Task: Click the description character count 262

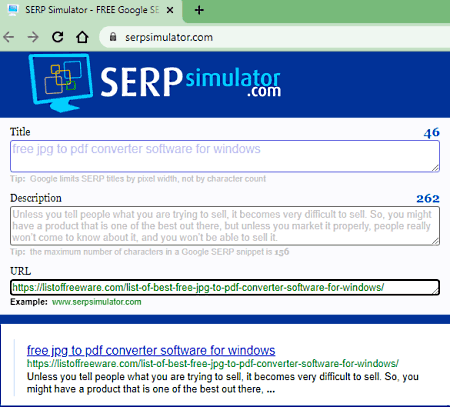Action: pyautogui.click(x=428, y=199)
